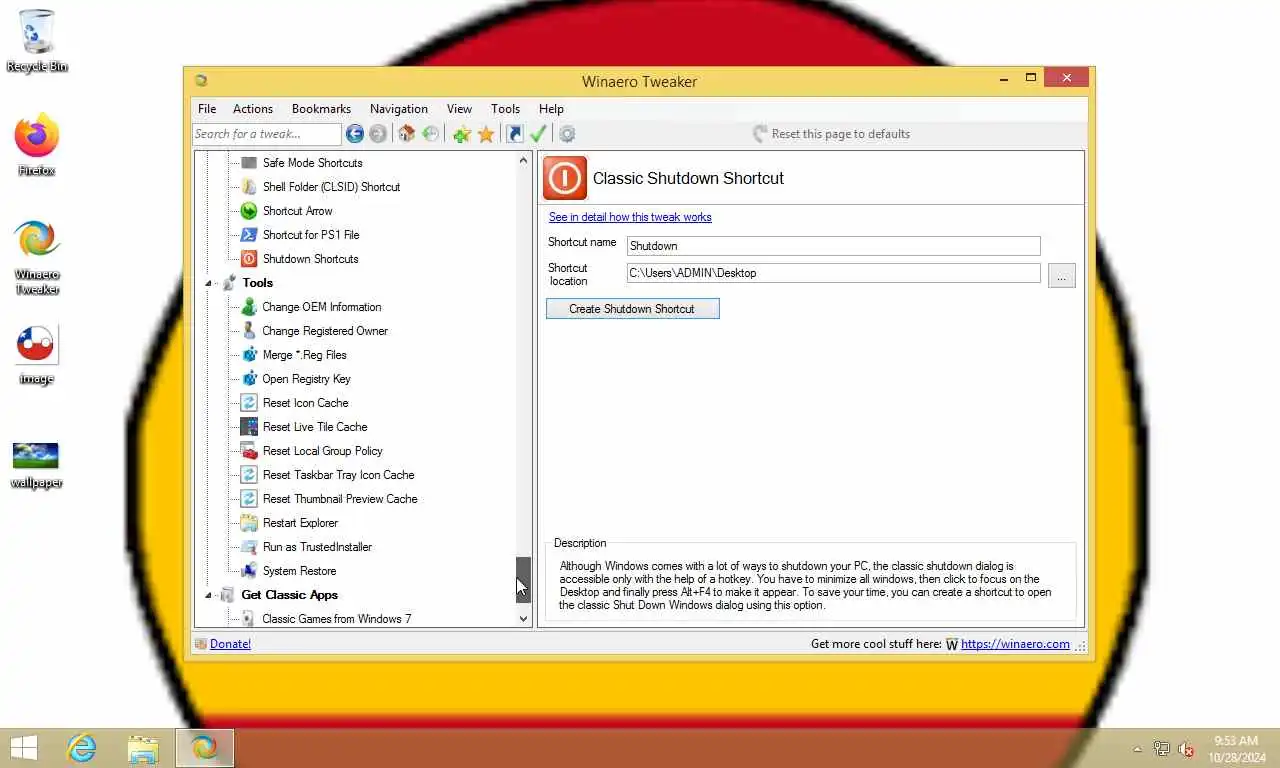1280x768 pixels.
Task: Open the File menu
Action: [207, 109]
